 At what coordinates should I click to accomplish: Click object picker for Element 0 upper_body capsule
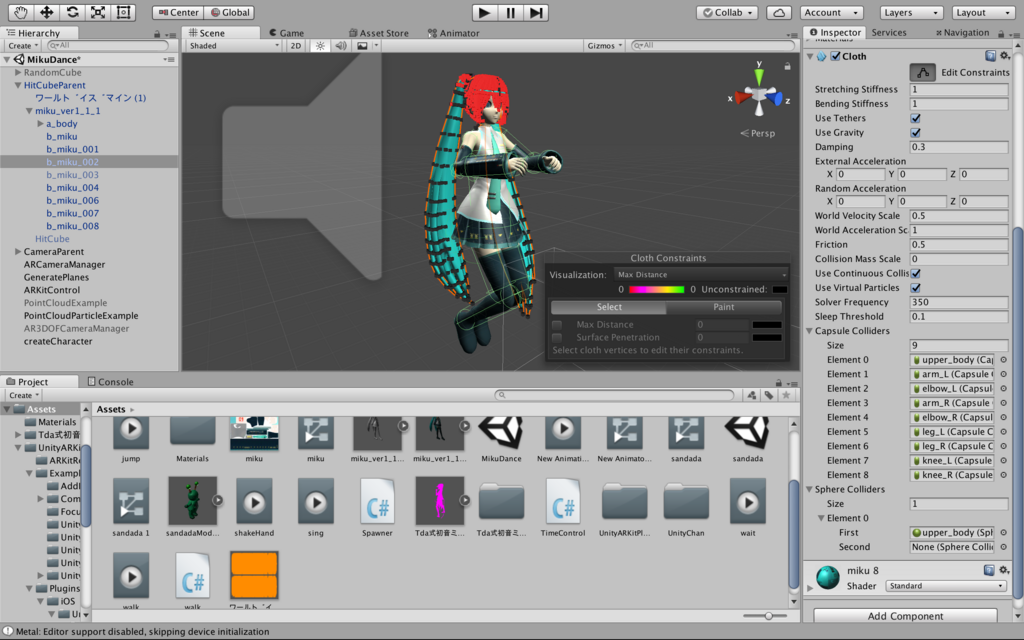click(1003, 360)
